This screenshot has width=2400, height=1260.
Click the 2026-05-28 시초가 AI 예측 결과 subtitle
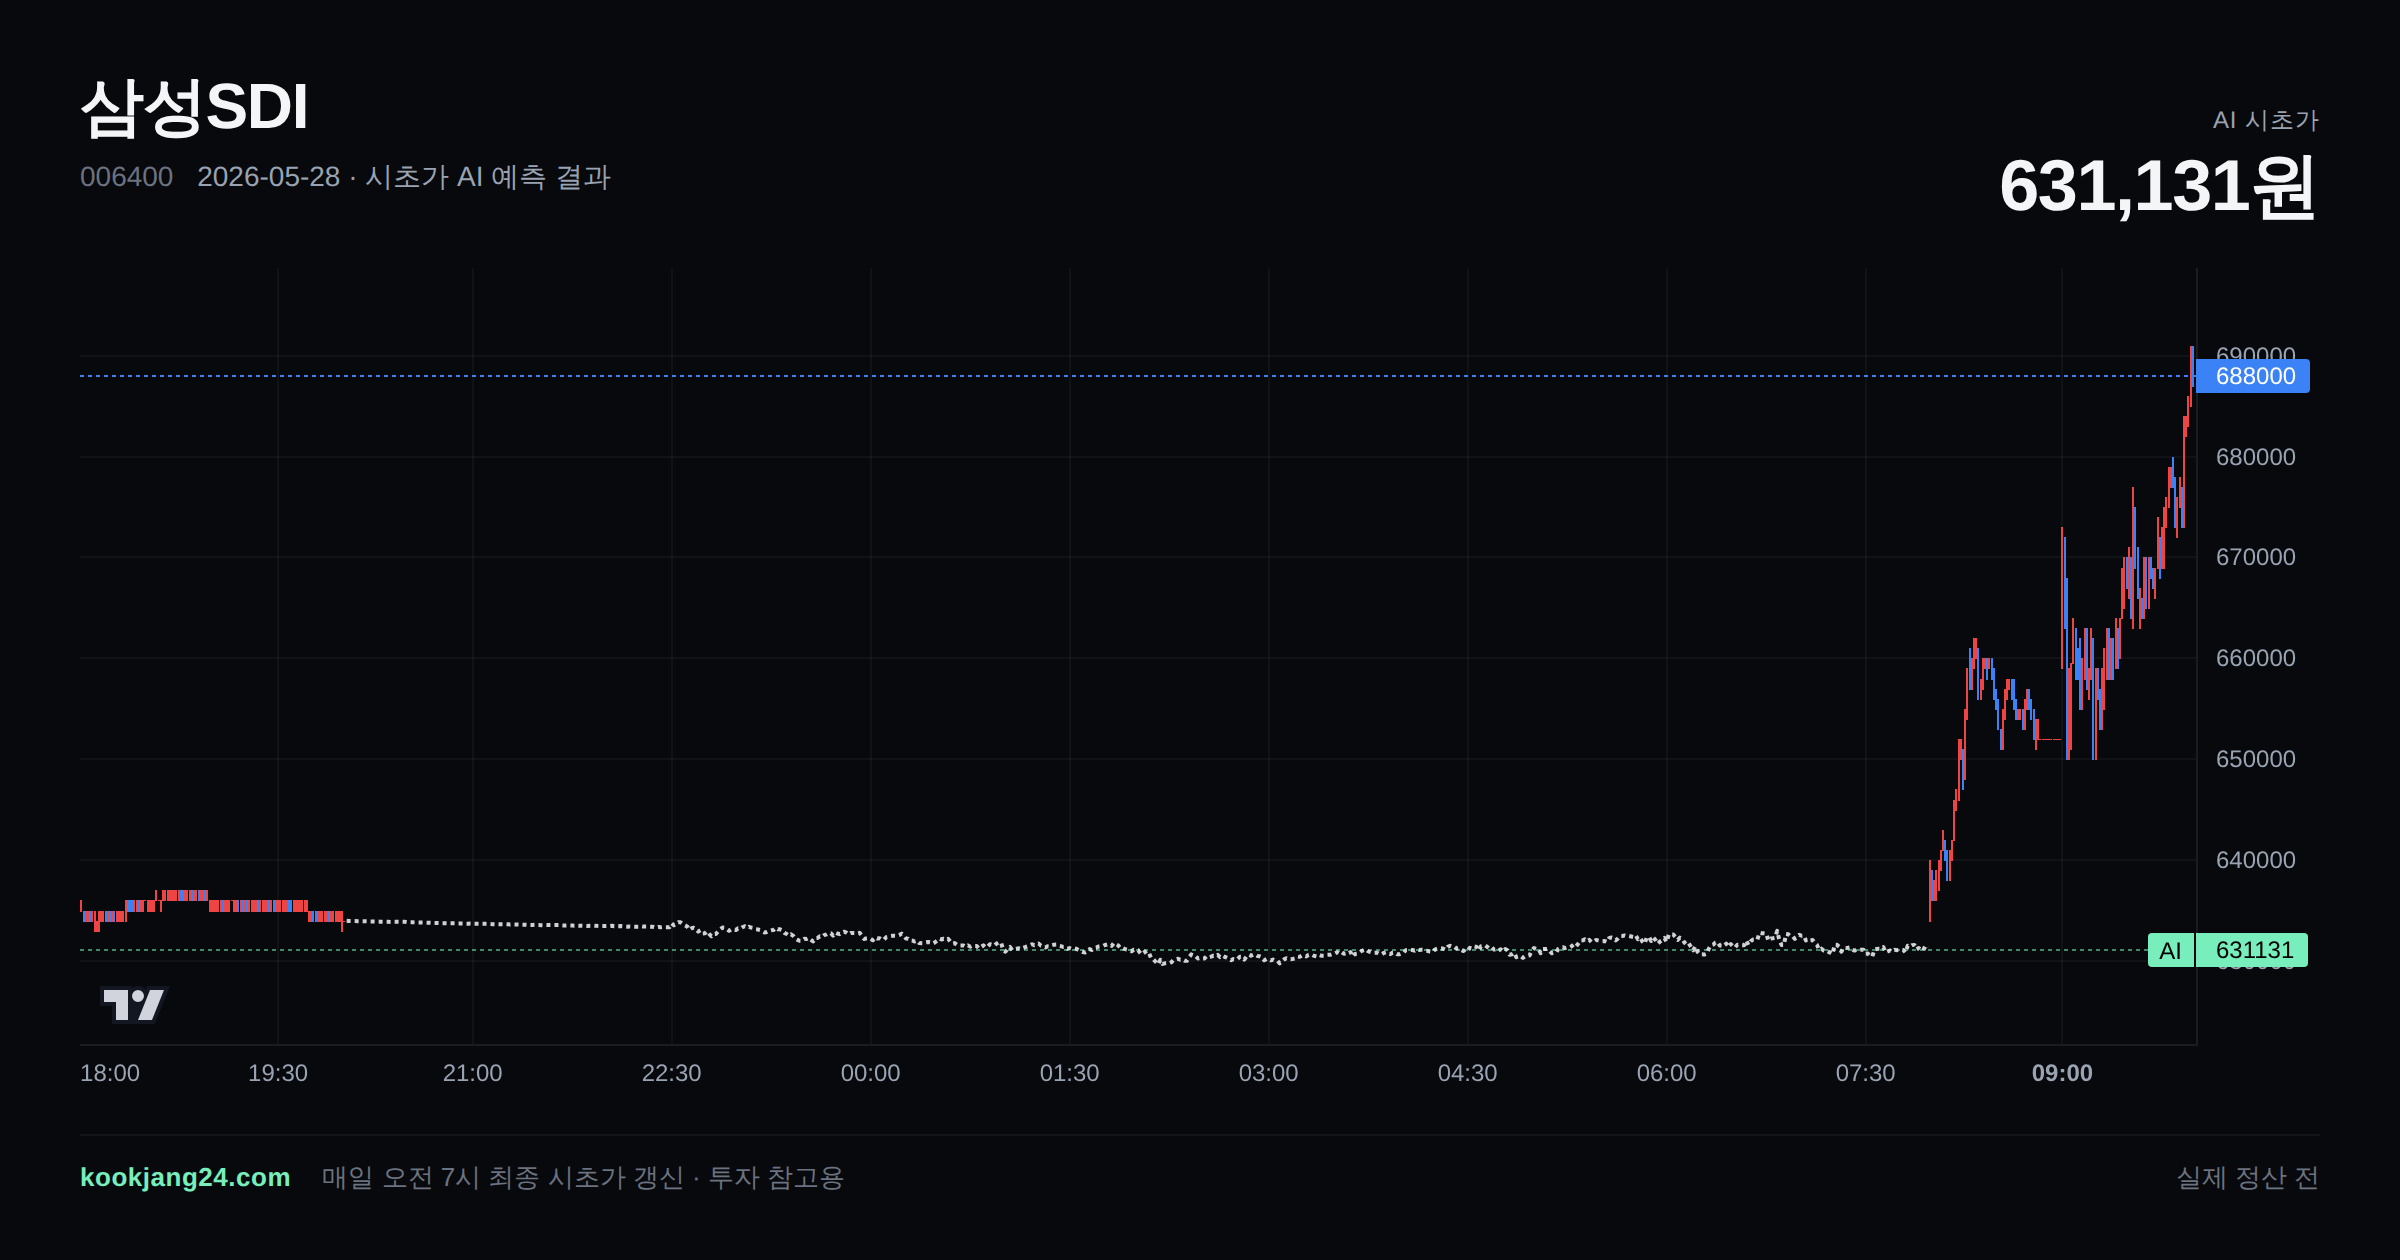point(404,177)
